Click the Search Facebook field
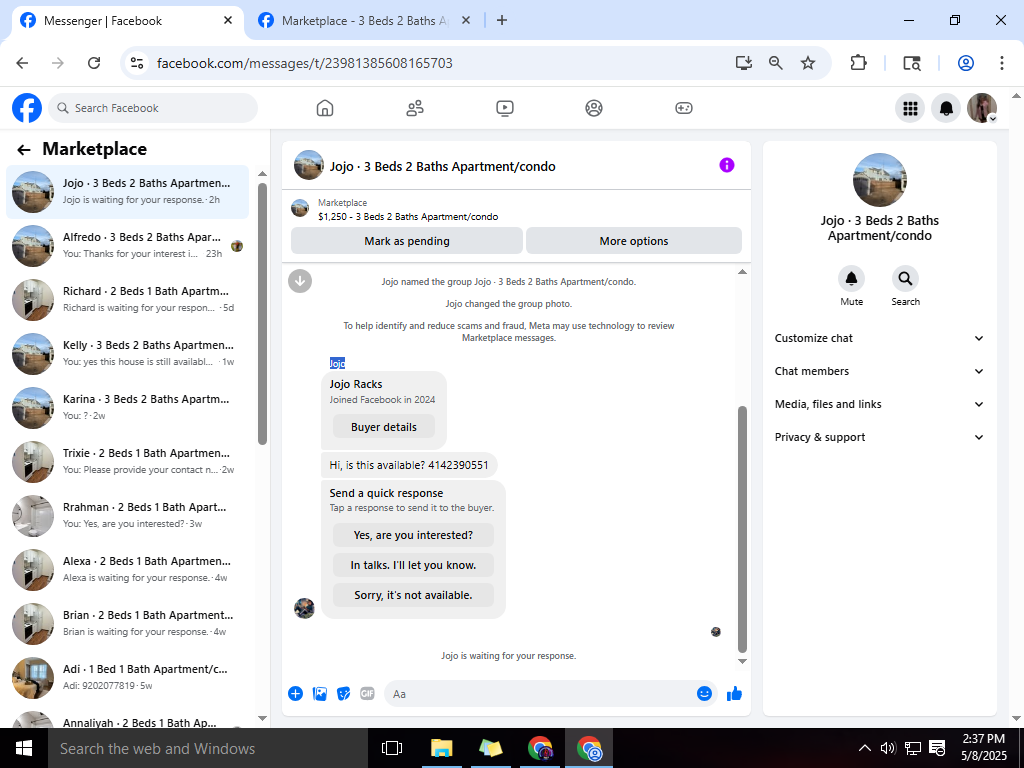The width and height of the screenshot is (1024, 768). 153,108
